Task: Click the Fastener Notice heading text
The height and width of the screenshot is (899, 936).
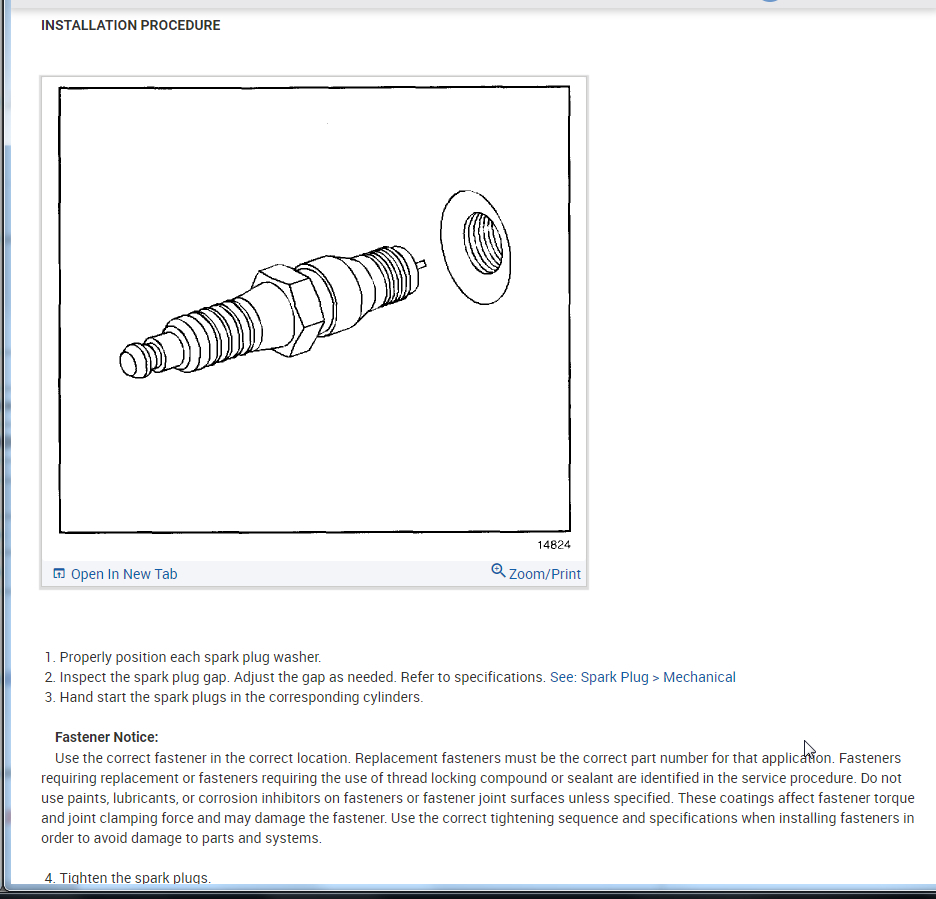Action: 106,737
